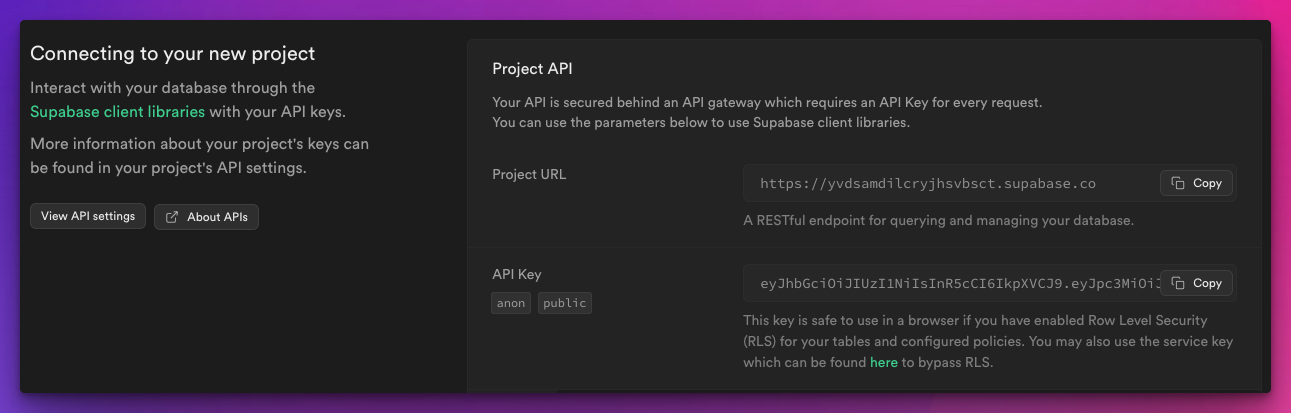This screenshot has height=413, width=1291.
Task: Click the external-link icon on About APIs
Action: 173,217
